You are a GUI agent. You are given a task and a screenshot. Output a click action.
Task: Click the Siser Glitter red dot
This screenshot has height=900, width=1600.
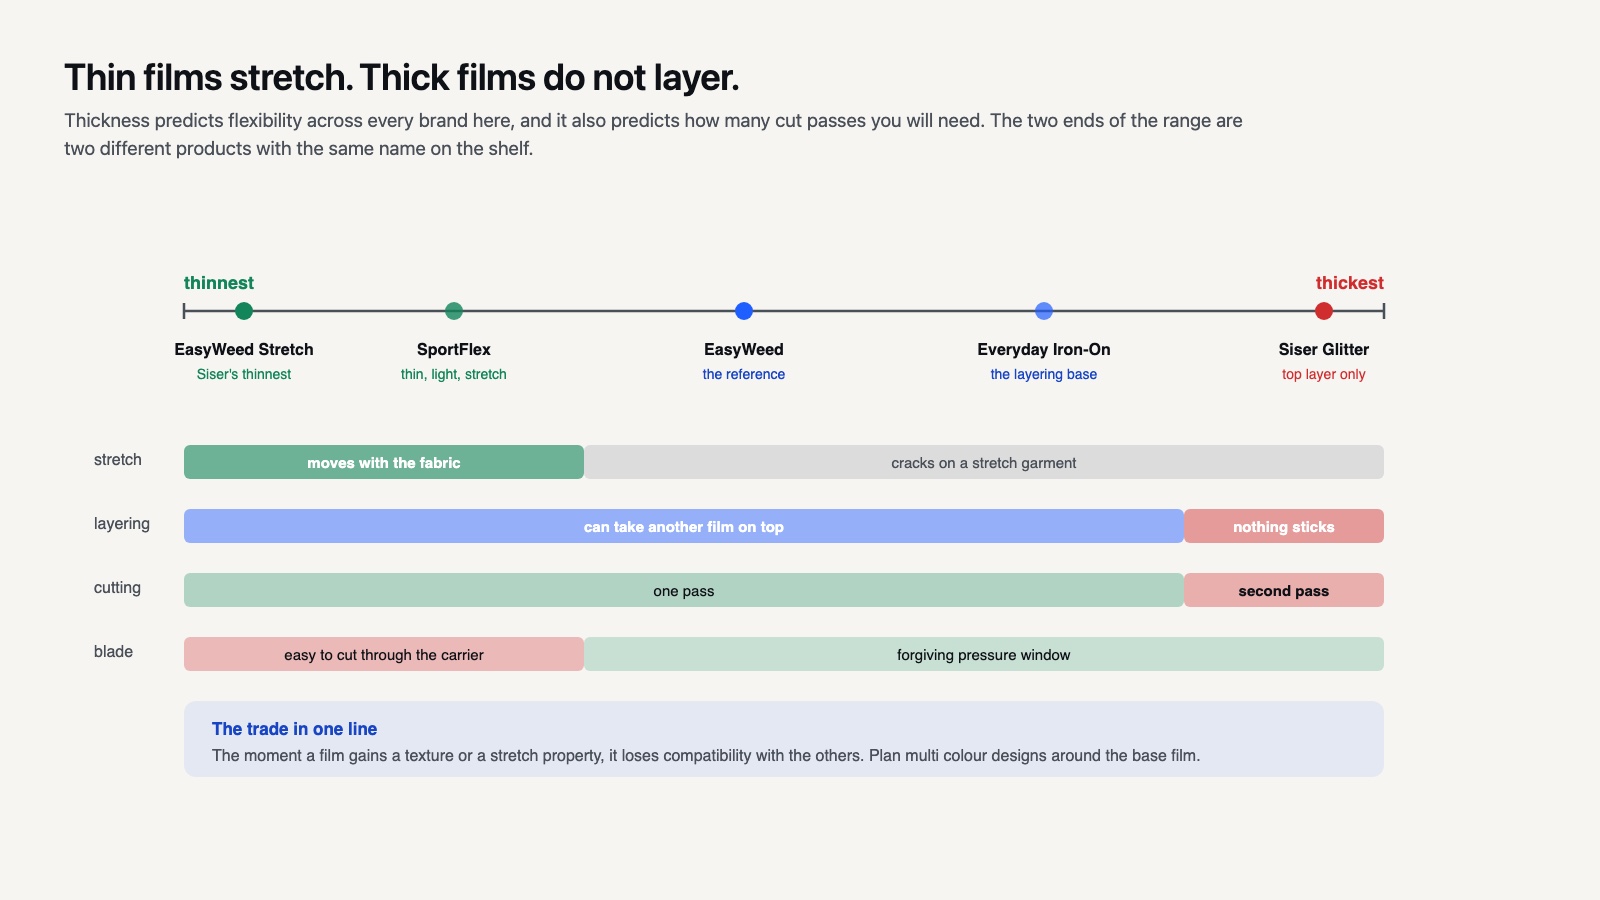pyautogui.click(x=1324, y=311)
